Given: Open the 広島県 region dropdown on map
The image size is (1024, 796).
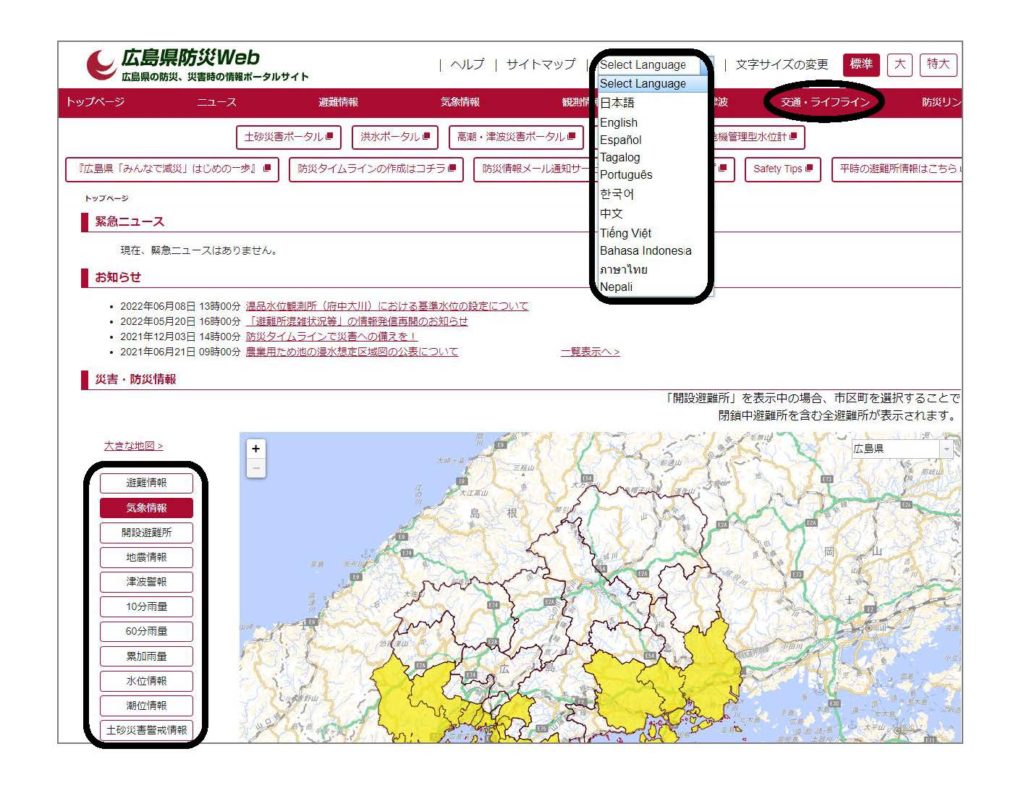Looking at the screenshot, I should (x=902, y=449).
